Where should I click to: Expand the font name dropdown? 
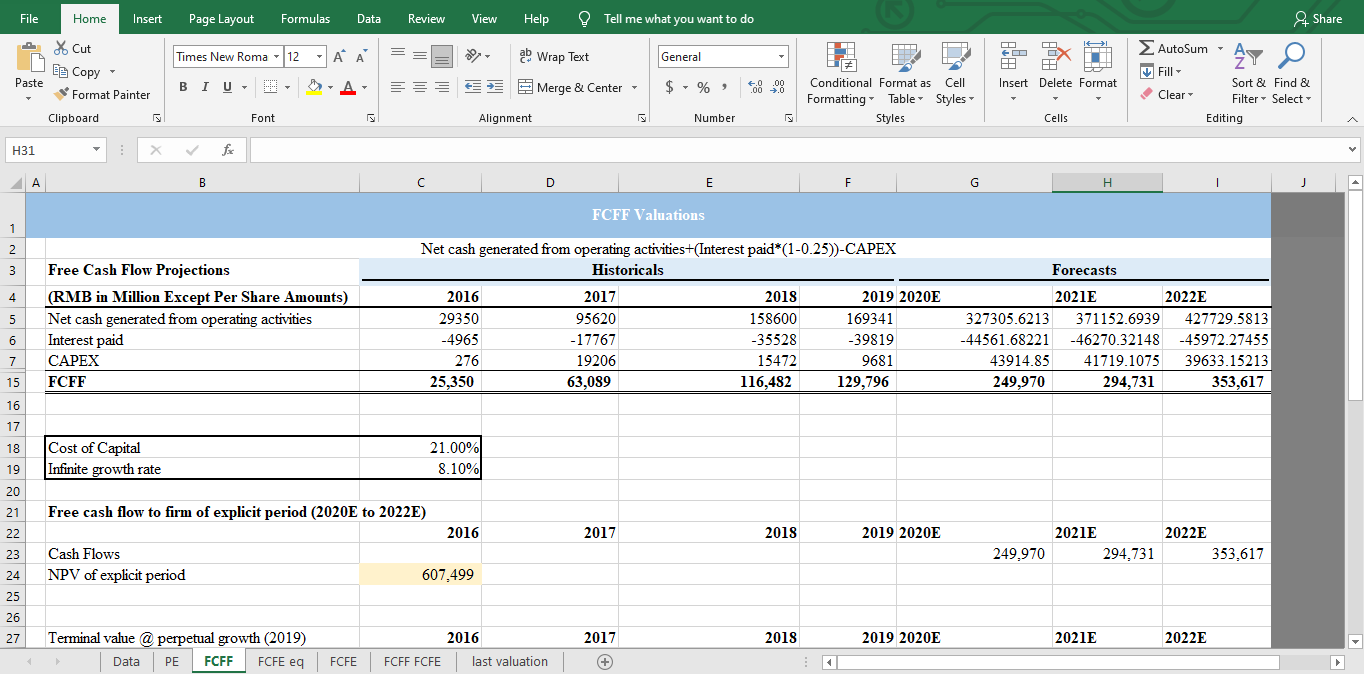(x=277, y=57)
